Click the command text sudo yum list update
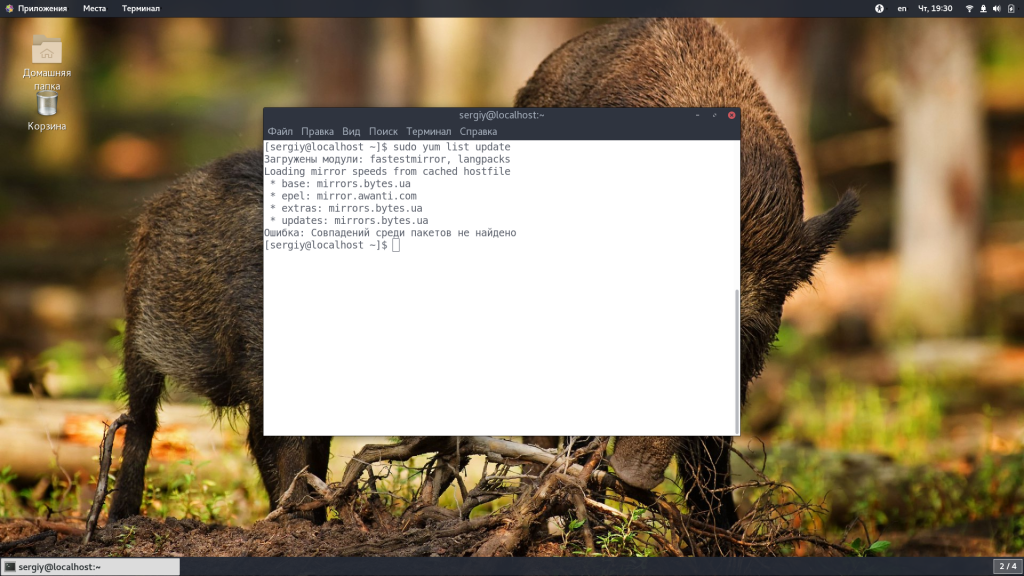Viewport: 1024px width, 576px height. coord(452,147)
